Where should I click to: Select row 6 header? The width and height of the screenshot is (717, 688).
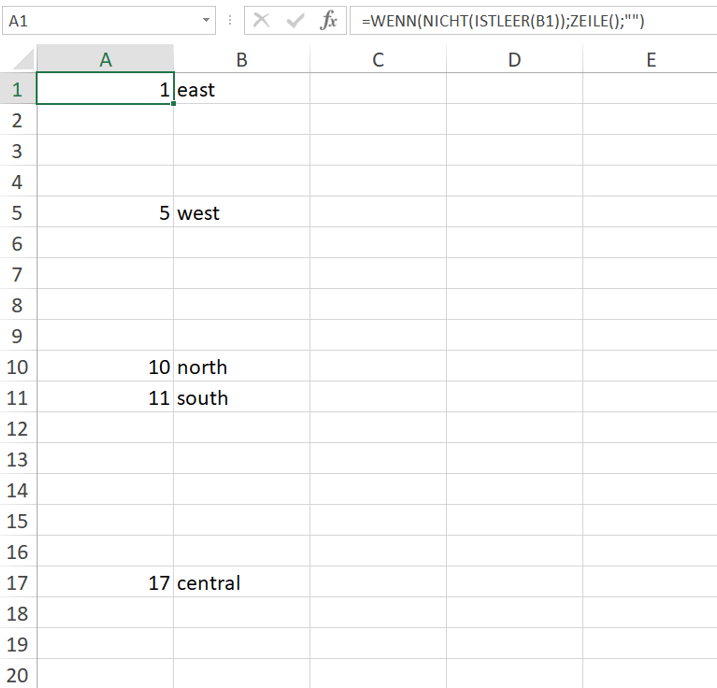pyautogui.click(x=18, y=243)
